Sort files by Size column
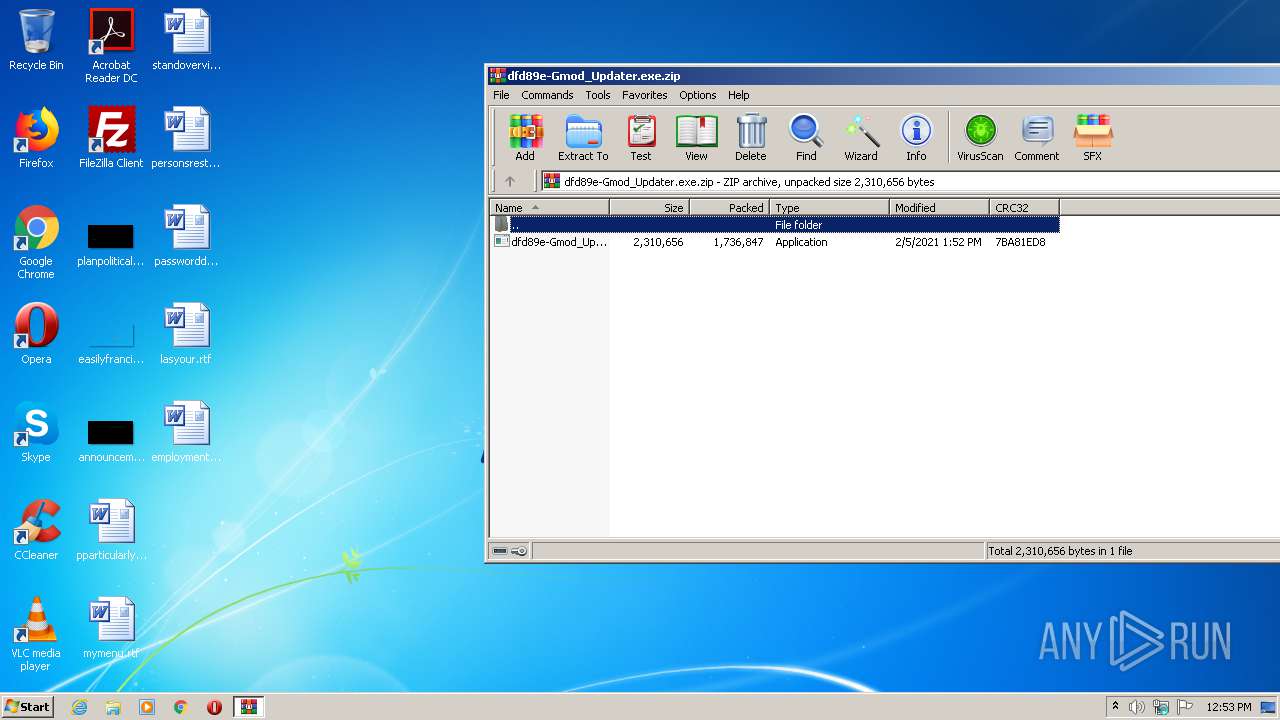Screen dimensions: 1280x720 tap(649, 207)
